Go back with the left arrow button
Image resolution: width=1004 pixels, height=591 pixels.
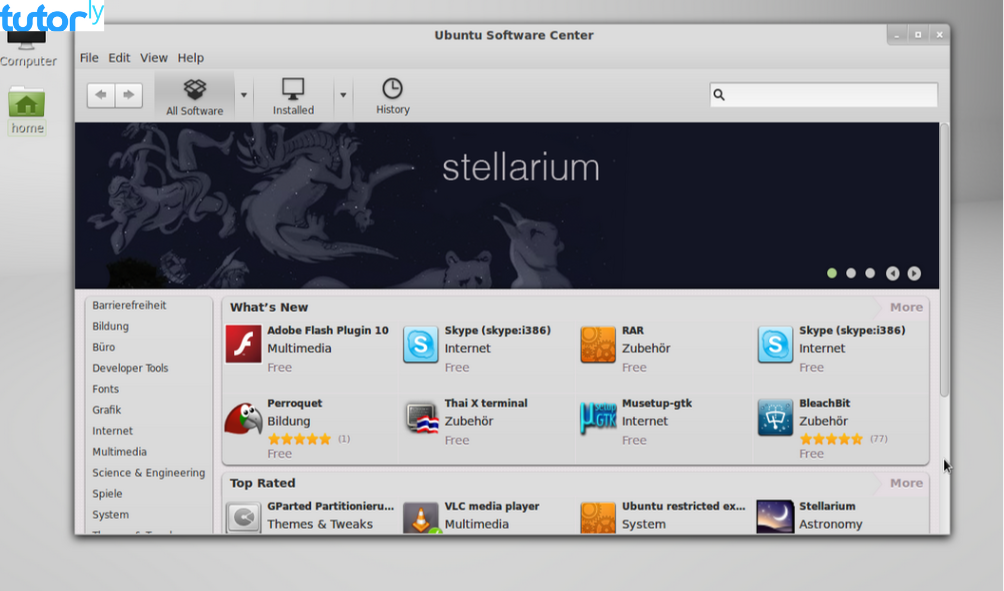(x=101, y=95)
